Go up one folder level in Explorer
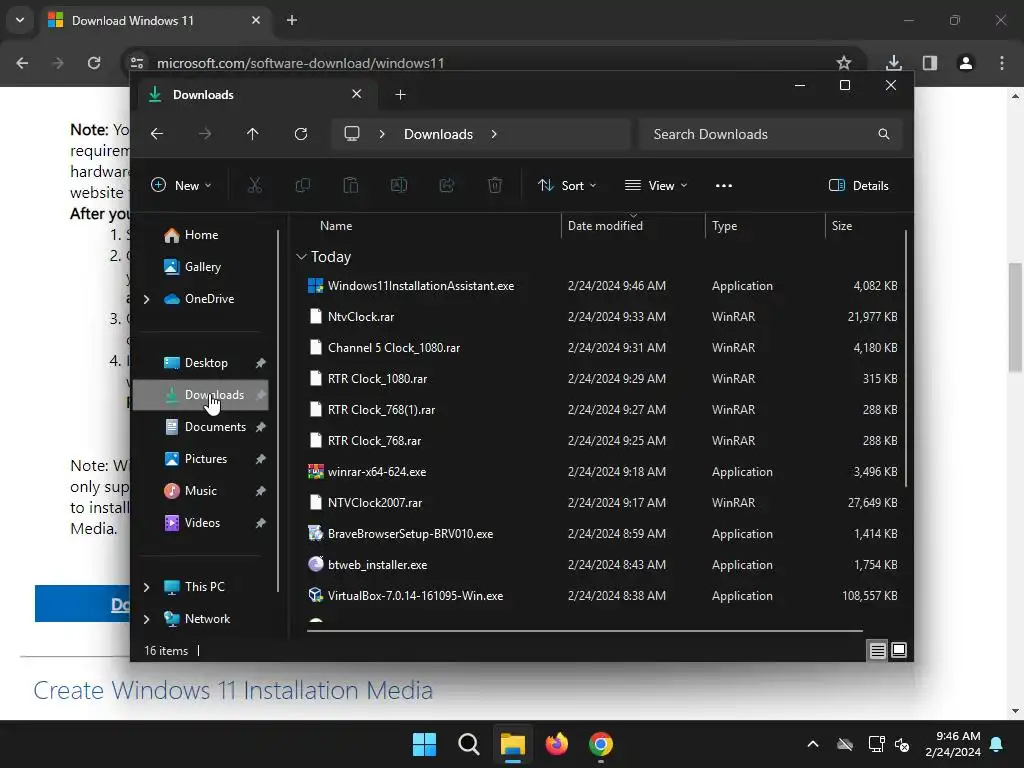1024x768 pixels. pos(253,134)
